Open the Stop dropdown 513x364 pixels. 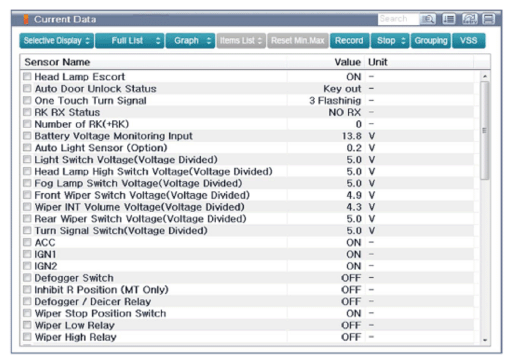click(x=390, y=41)
